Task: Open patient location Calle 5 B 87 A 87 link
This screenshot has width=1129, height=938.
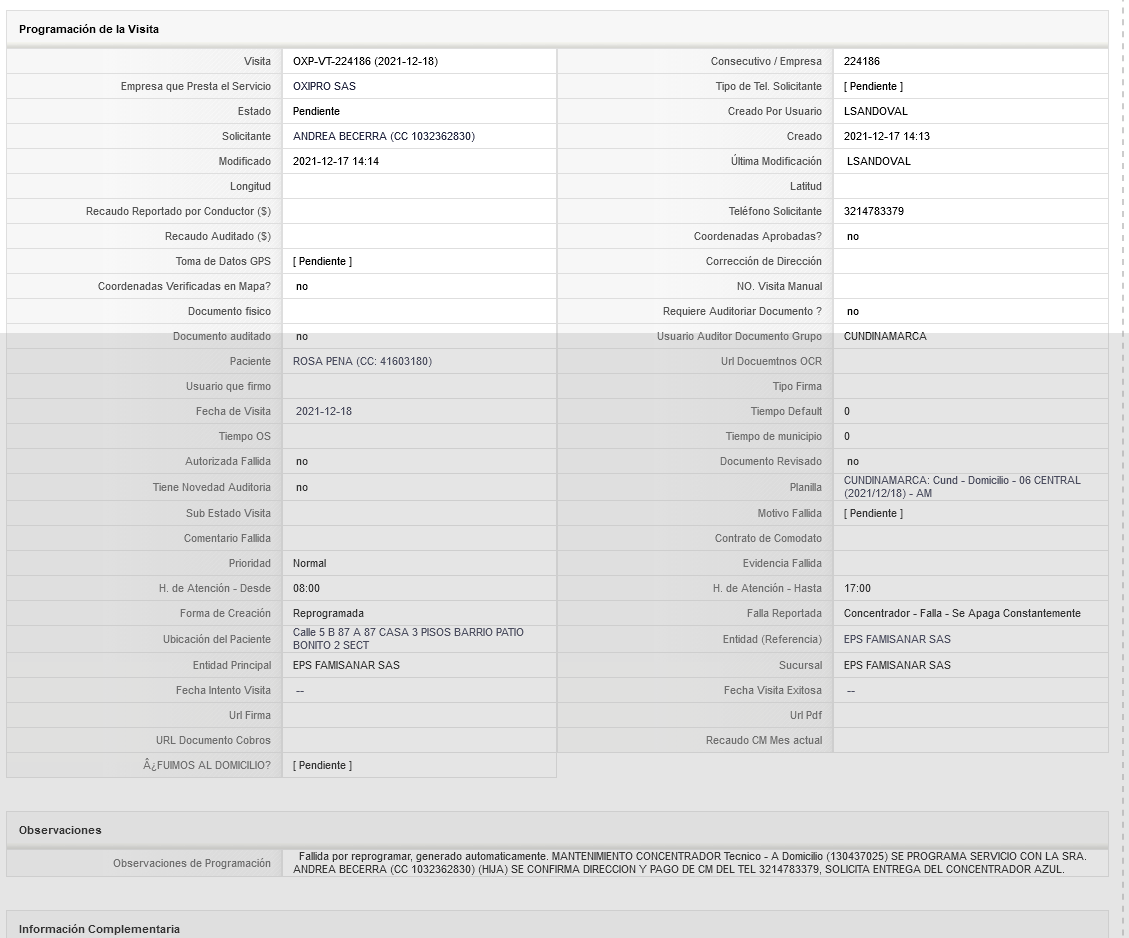Action: click(x=408, y=639)
